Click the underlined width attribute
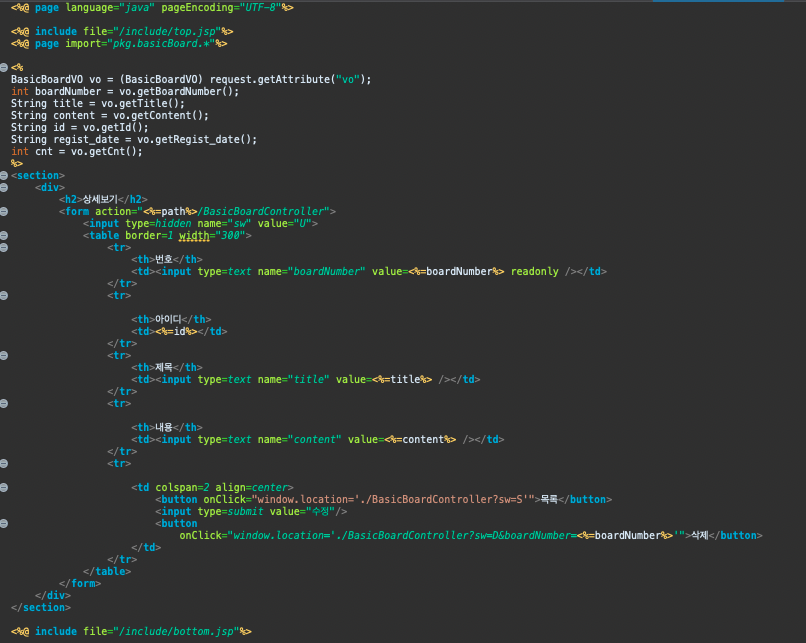Image resolution: width=806 pixels, height=643 pixels. pos(194,235)
